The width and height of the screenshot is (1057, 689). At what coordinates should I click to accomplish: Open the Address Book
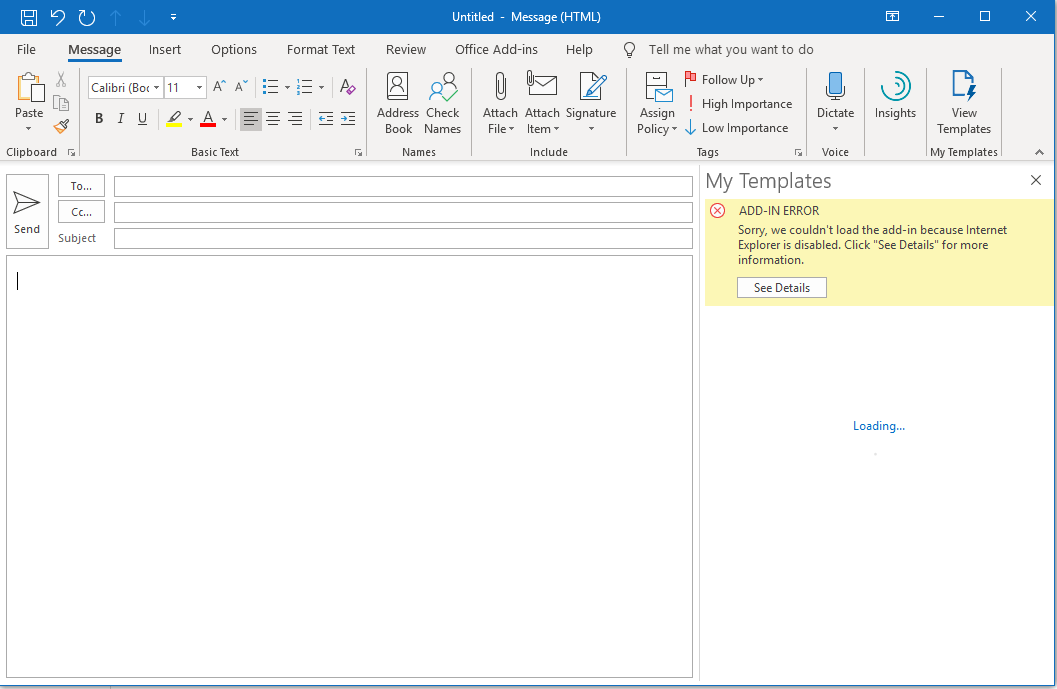tap(398, 103)
